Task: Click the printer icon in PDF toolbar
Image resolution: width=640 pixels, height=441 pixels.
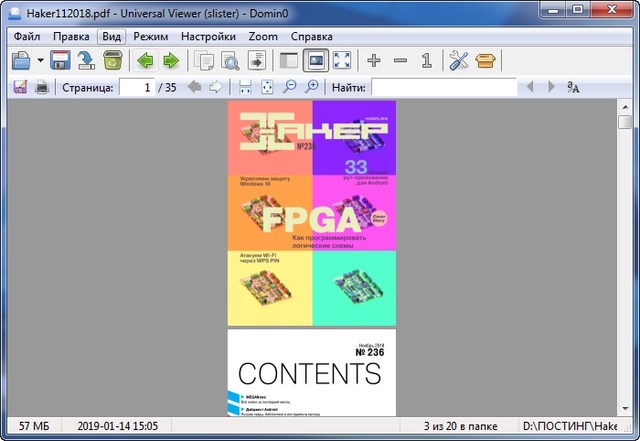Action: pyautogui.click(x=42, y=88)
